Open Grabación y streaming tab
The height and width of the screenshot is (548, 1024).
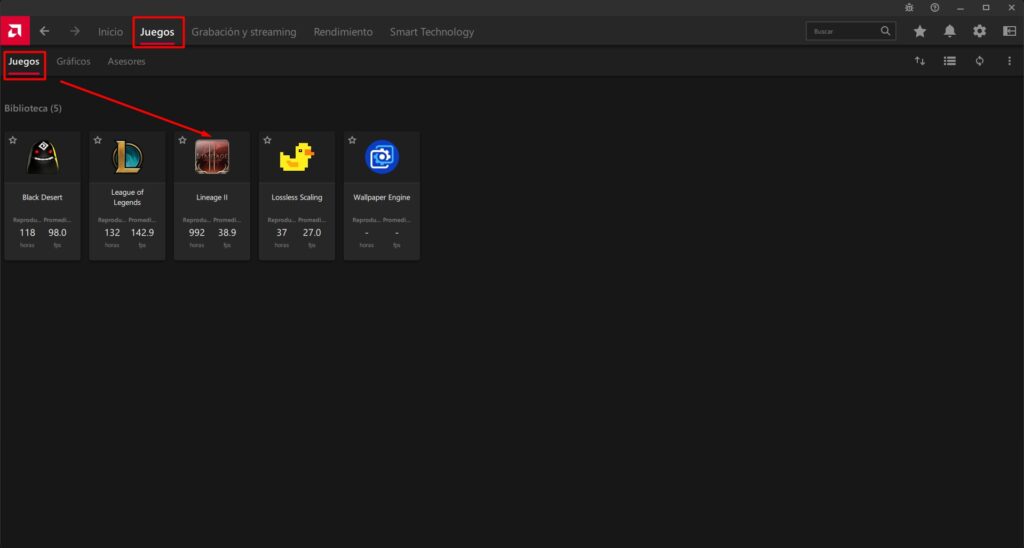244,31
